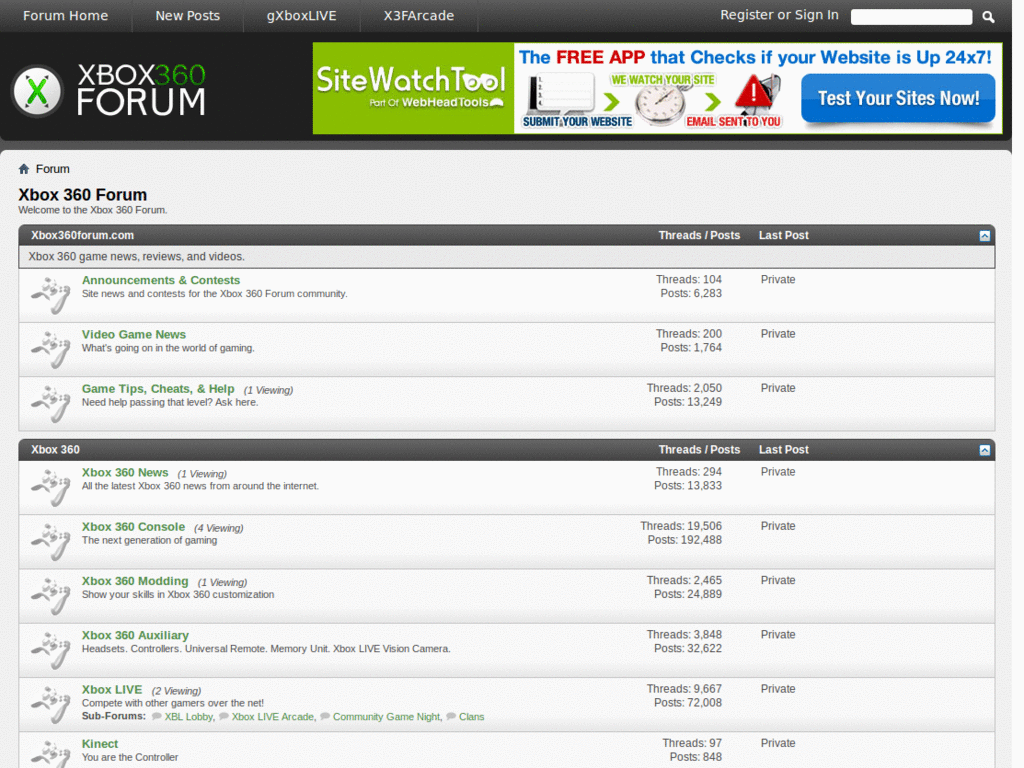Screen dimensions: 1024x768
Task: Click the 'Threads: 19,506' text
Action: click(x=681, y=526)
